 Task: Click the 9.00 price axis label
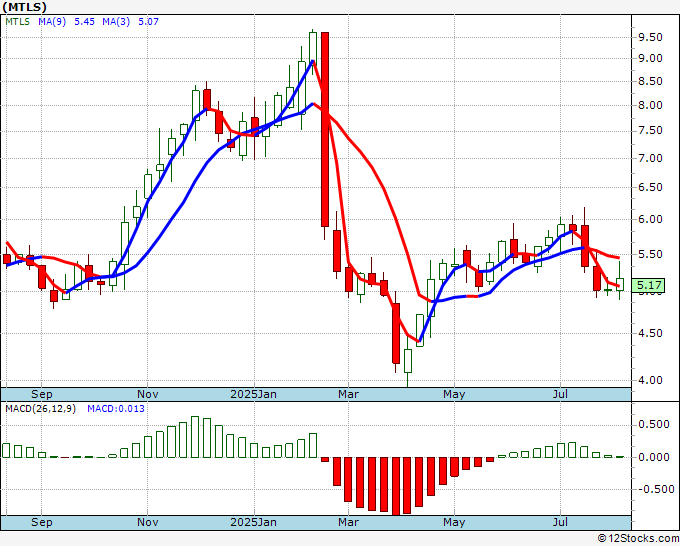(650, 59)
